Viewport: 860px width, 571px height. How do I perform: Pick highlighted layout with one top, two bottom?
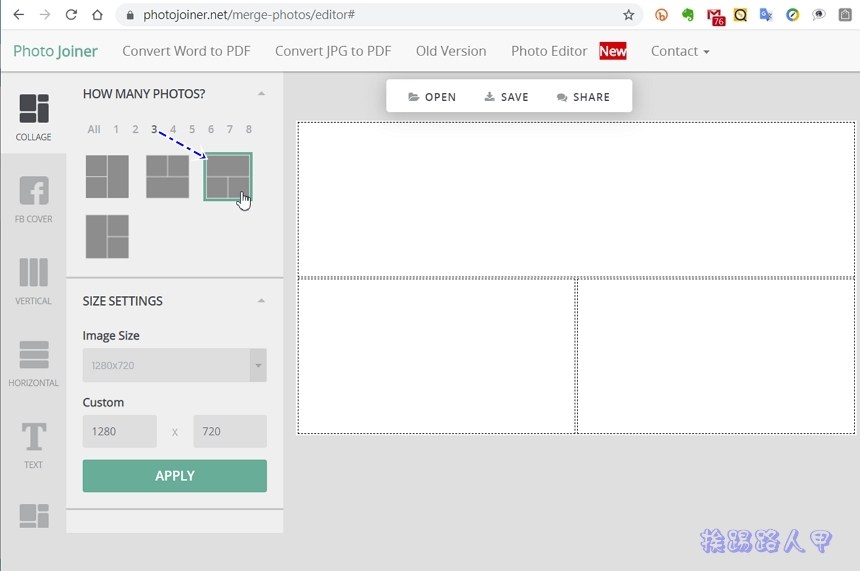pyautogui.click(x=228, y=177)
